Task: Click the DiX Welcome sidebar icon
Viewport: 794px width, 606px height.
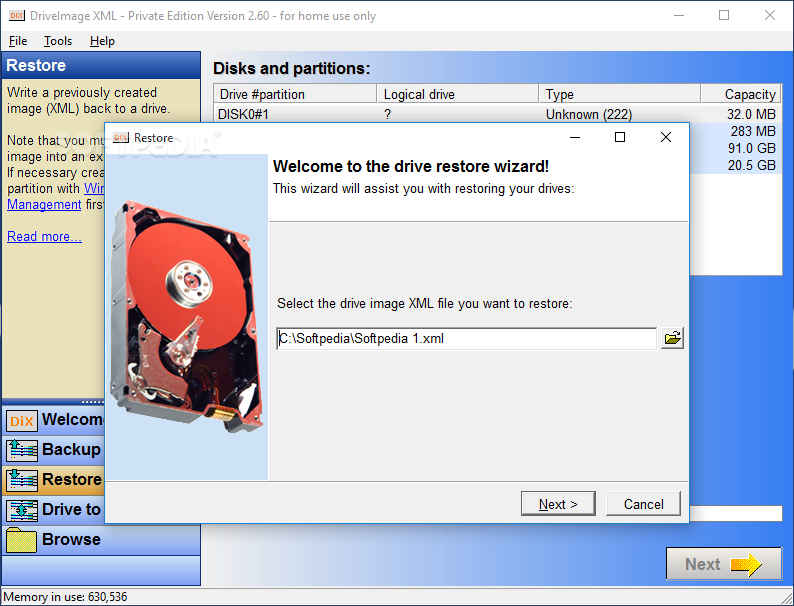Action: coord(22,420)
